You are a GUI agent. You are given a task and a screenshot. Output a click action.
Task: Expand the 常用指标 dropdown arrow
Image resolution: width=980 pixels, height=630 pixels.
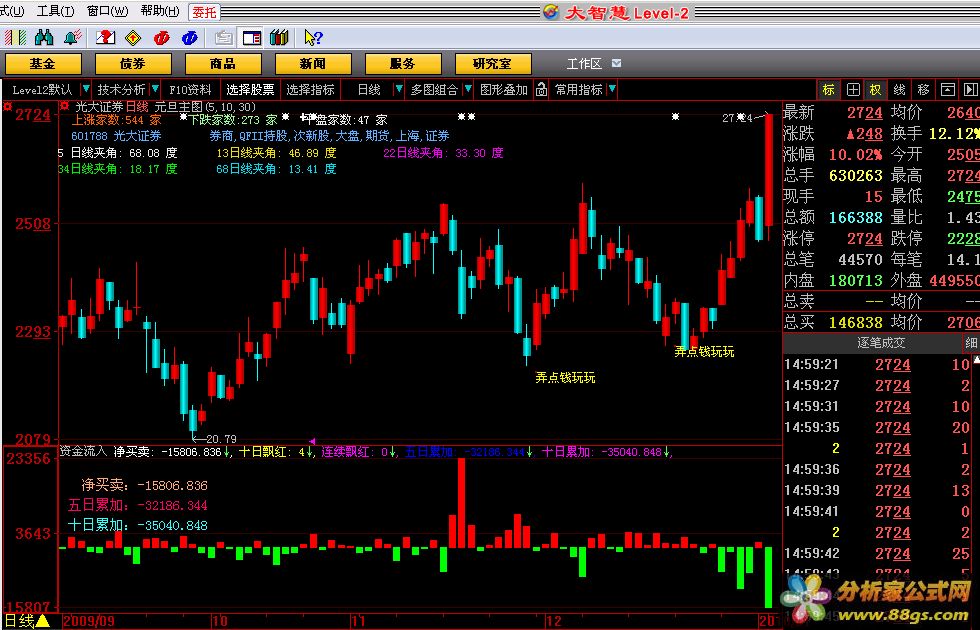tap(612, 90)
